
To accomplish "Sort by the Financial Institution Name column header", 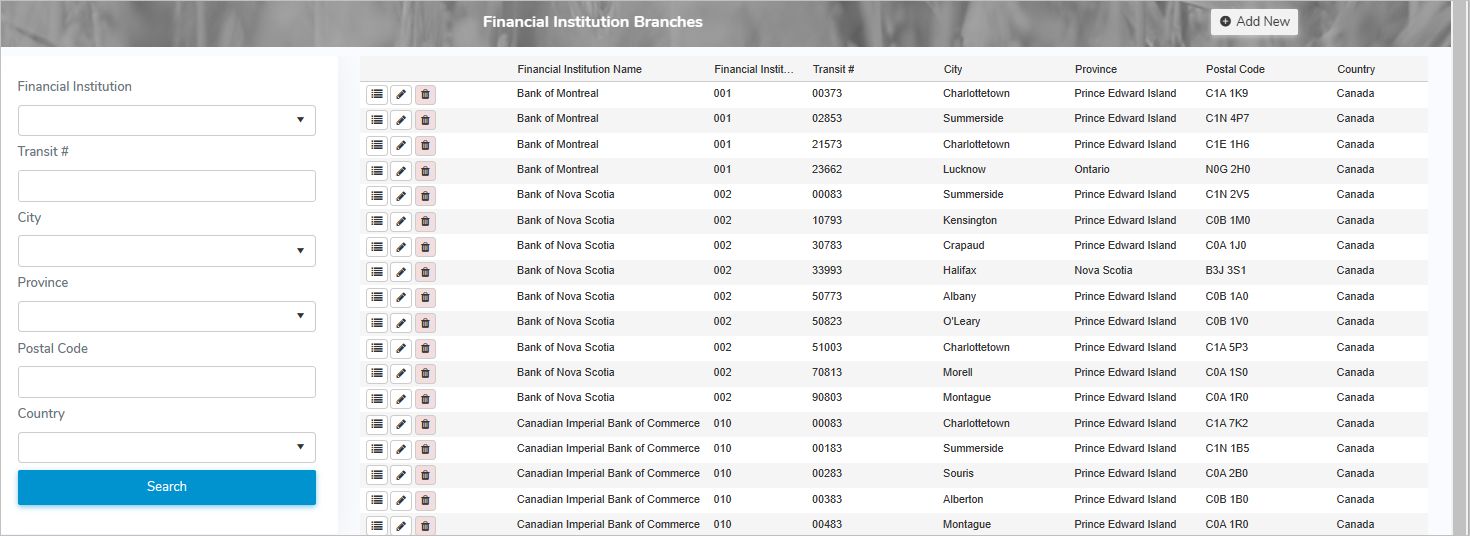I will (x=579, y=70).
